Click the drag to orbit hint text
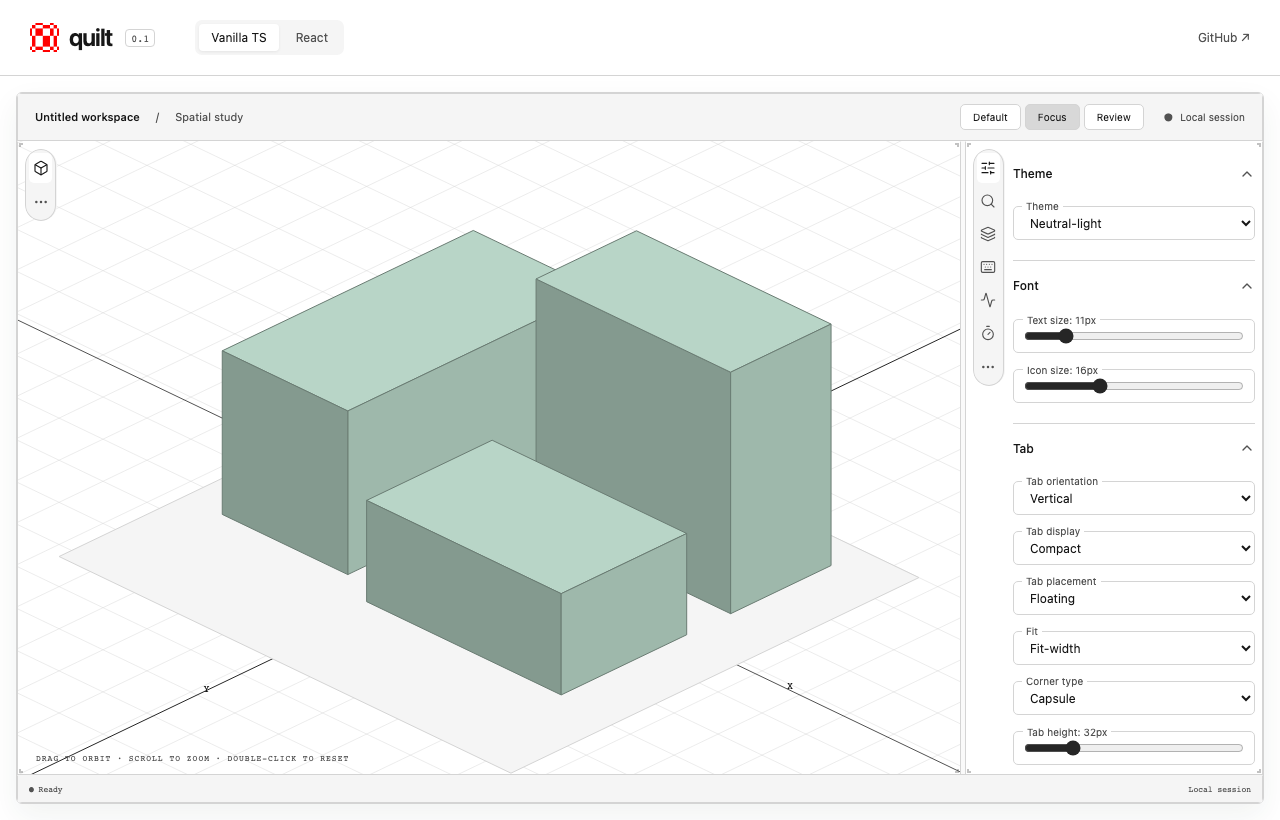Viewport: 1280px width, 820px height. point(192,759)
